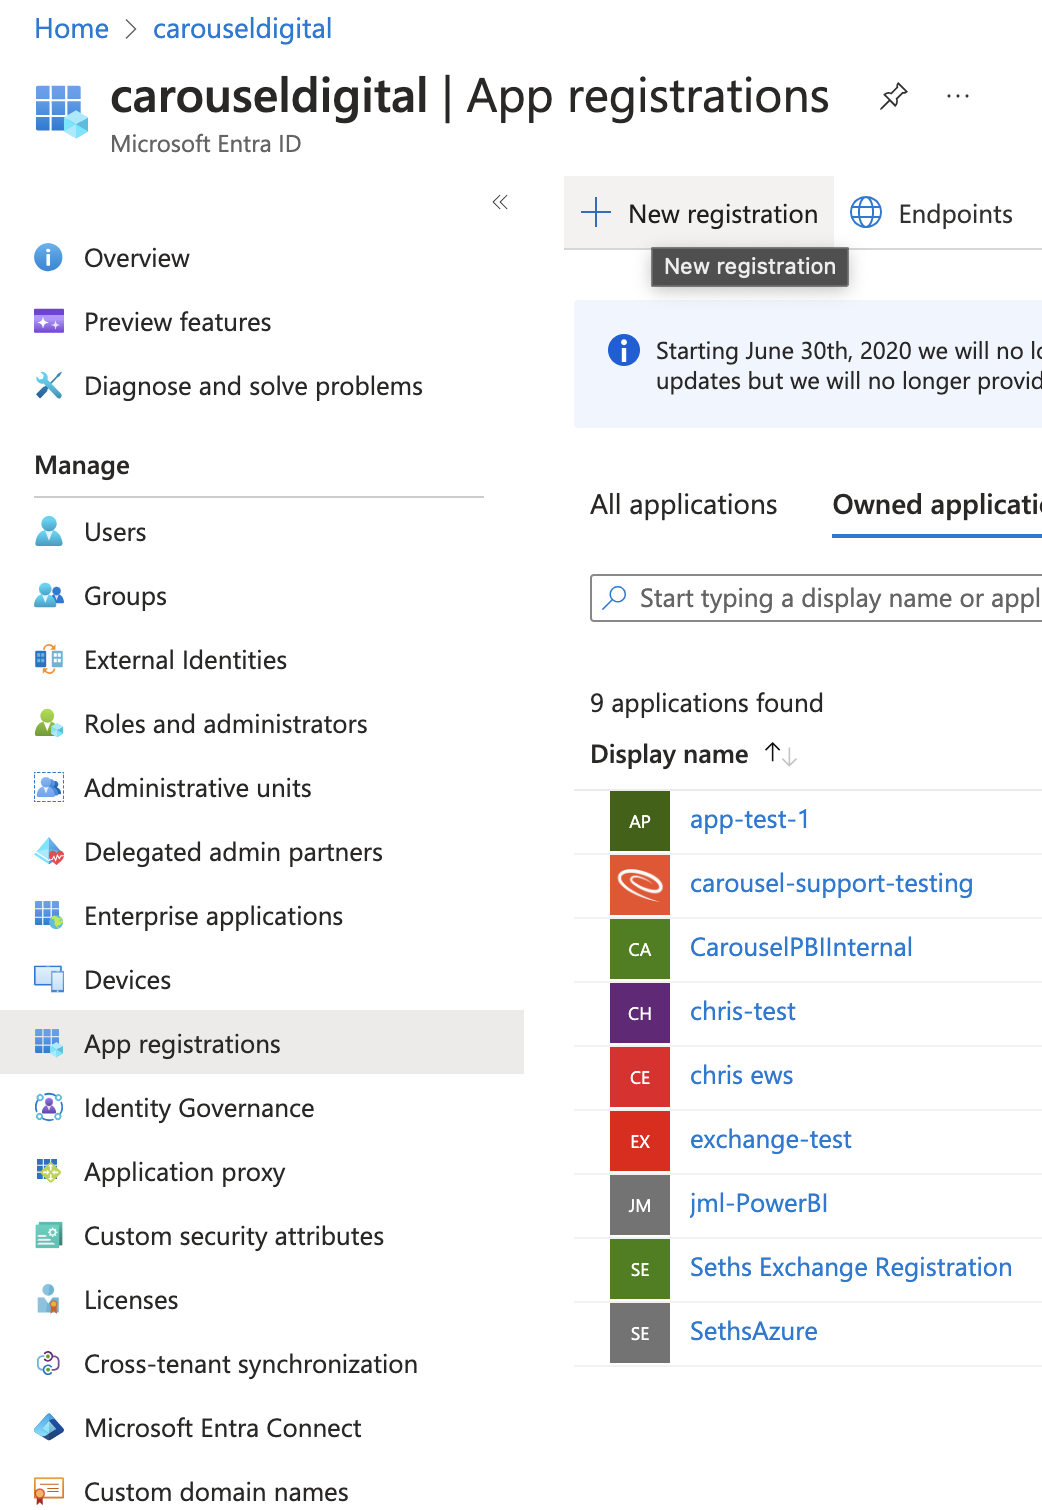
Task: Click the Administrative units icon
Action: pos(48,788)
